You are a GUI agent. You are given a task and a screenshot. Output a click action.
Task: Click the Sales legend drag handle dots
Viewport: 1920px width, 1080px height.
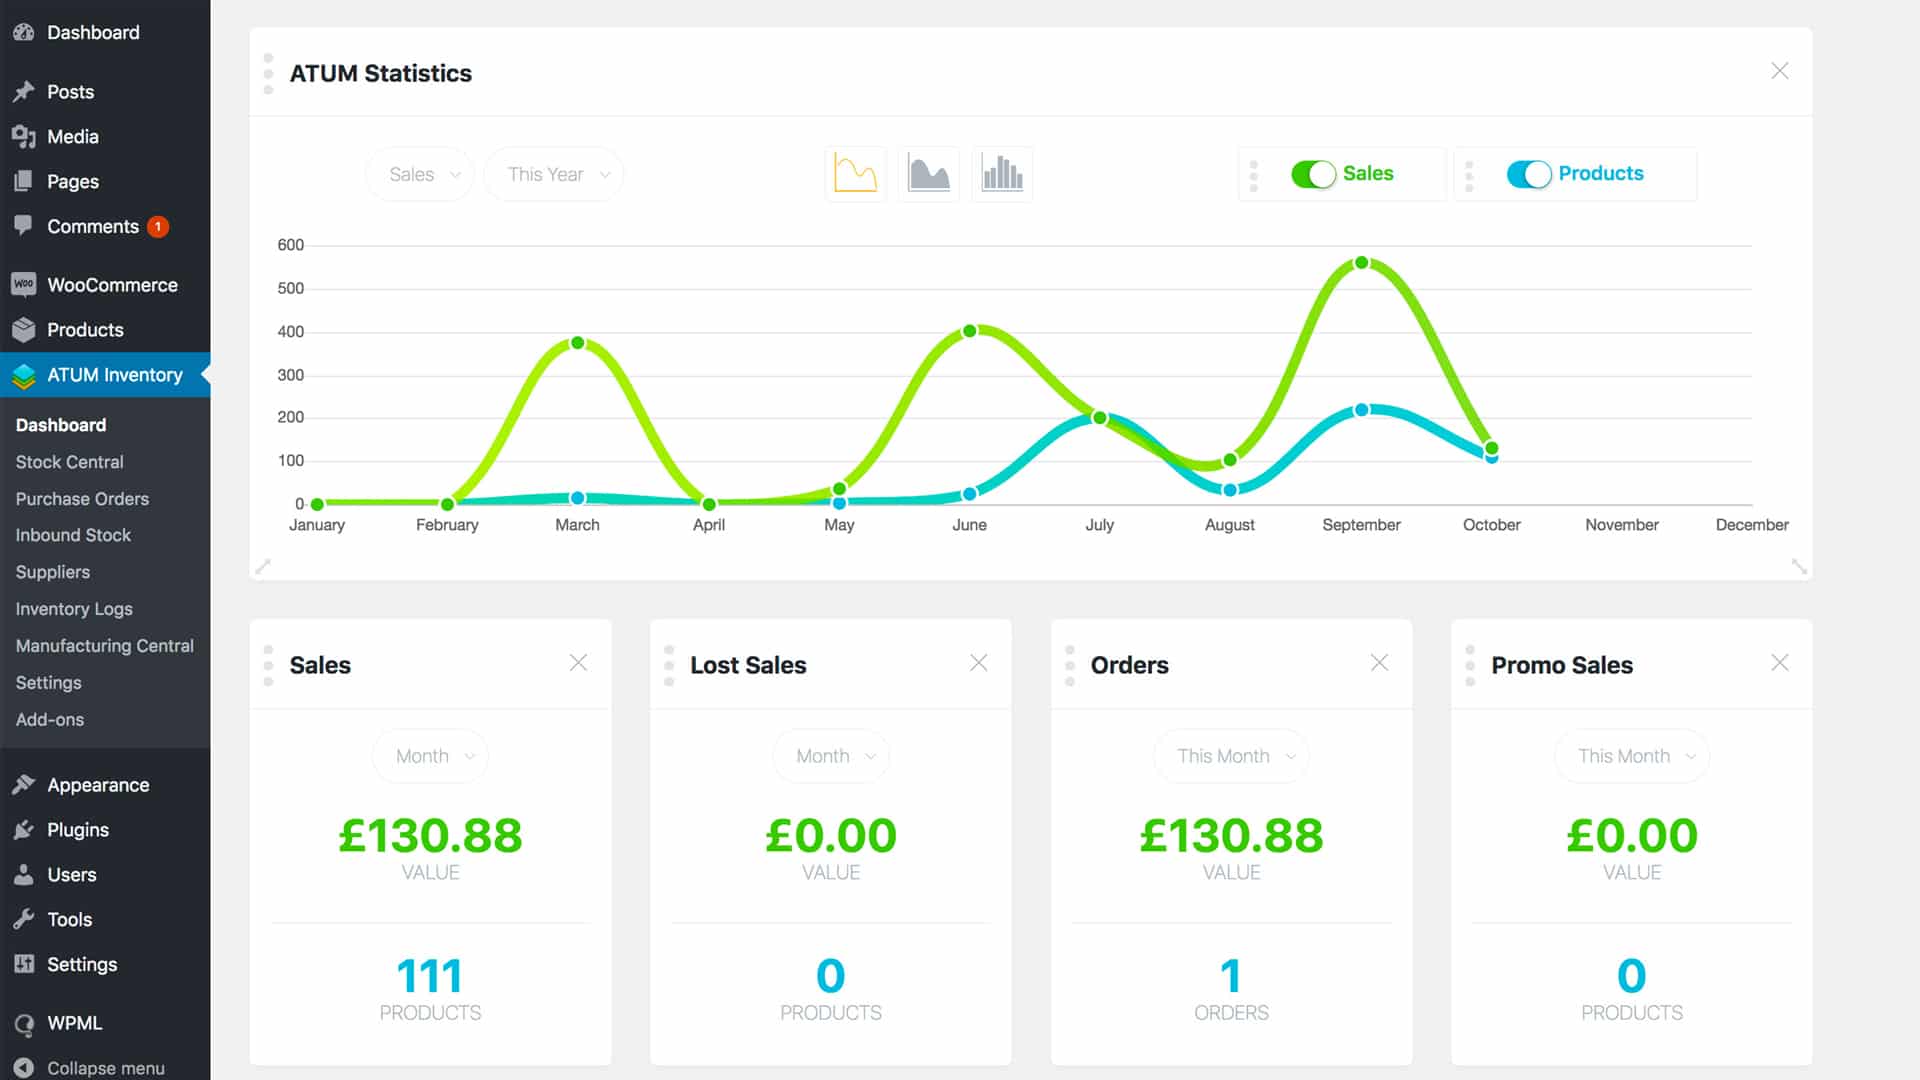tap(1254, 176)
